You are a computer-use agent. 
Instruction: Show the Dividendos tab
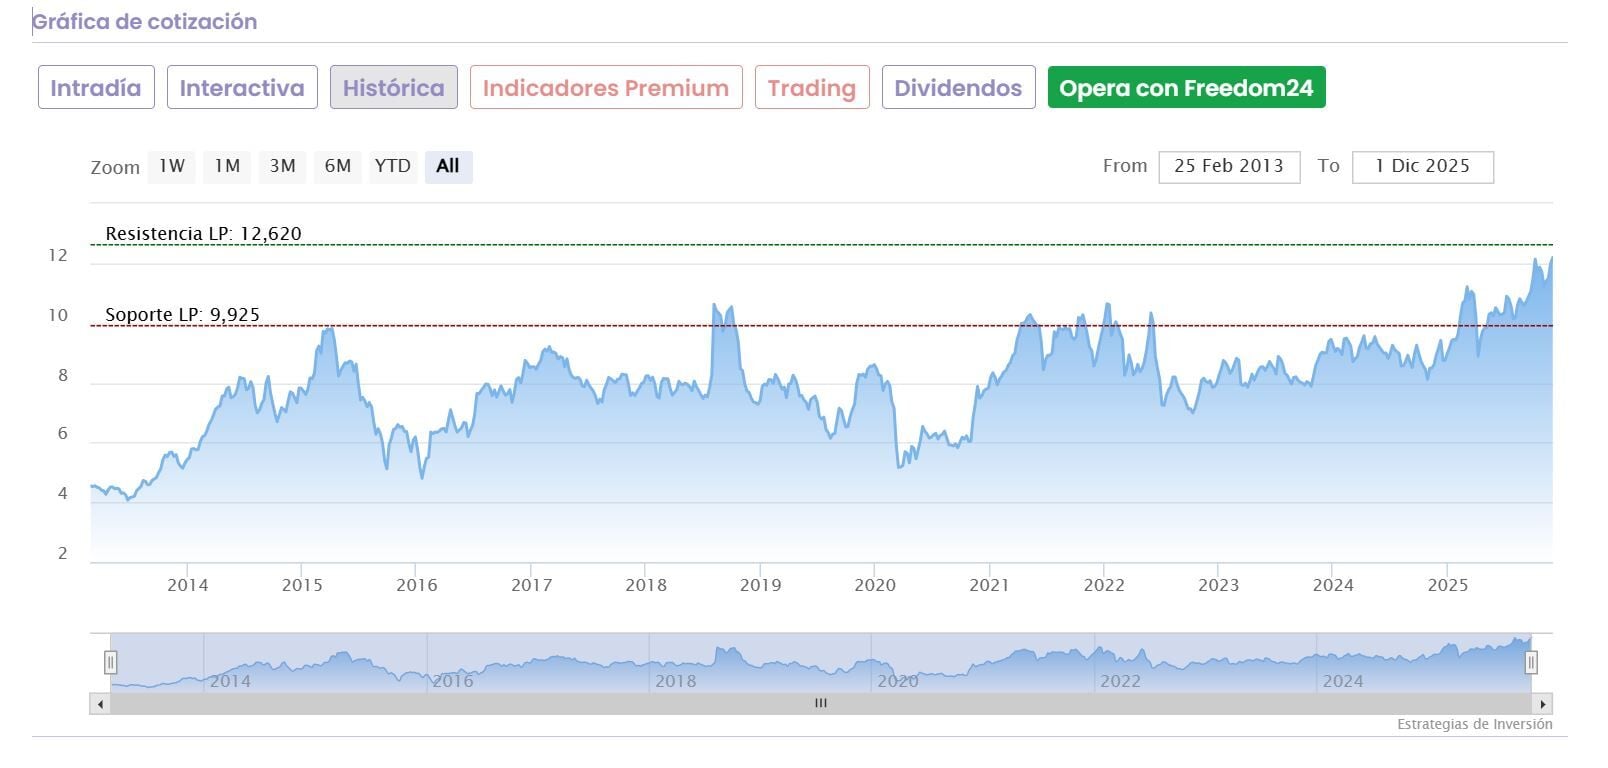coord(958,88)
